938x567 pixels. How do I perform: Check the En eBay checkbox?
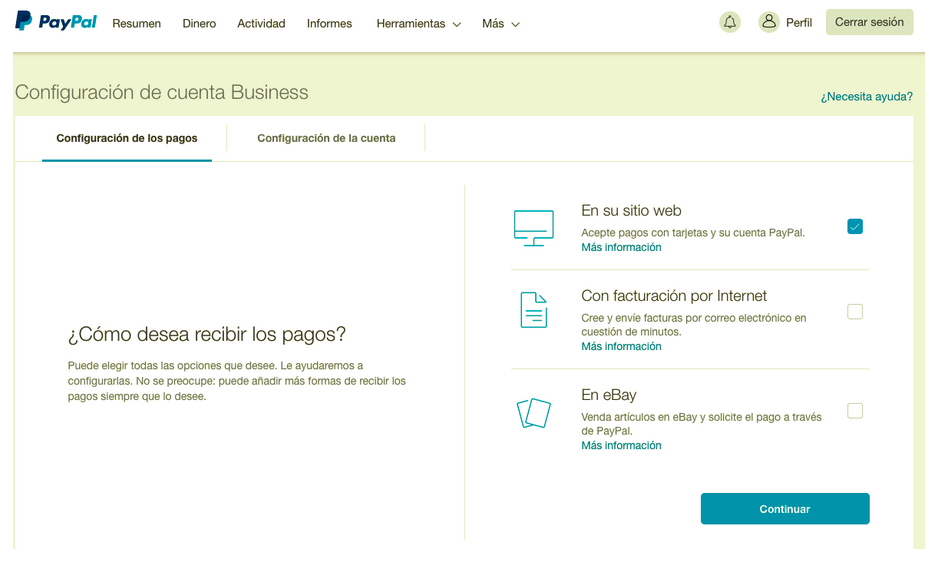(x=854, y=410)
